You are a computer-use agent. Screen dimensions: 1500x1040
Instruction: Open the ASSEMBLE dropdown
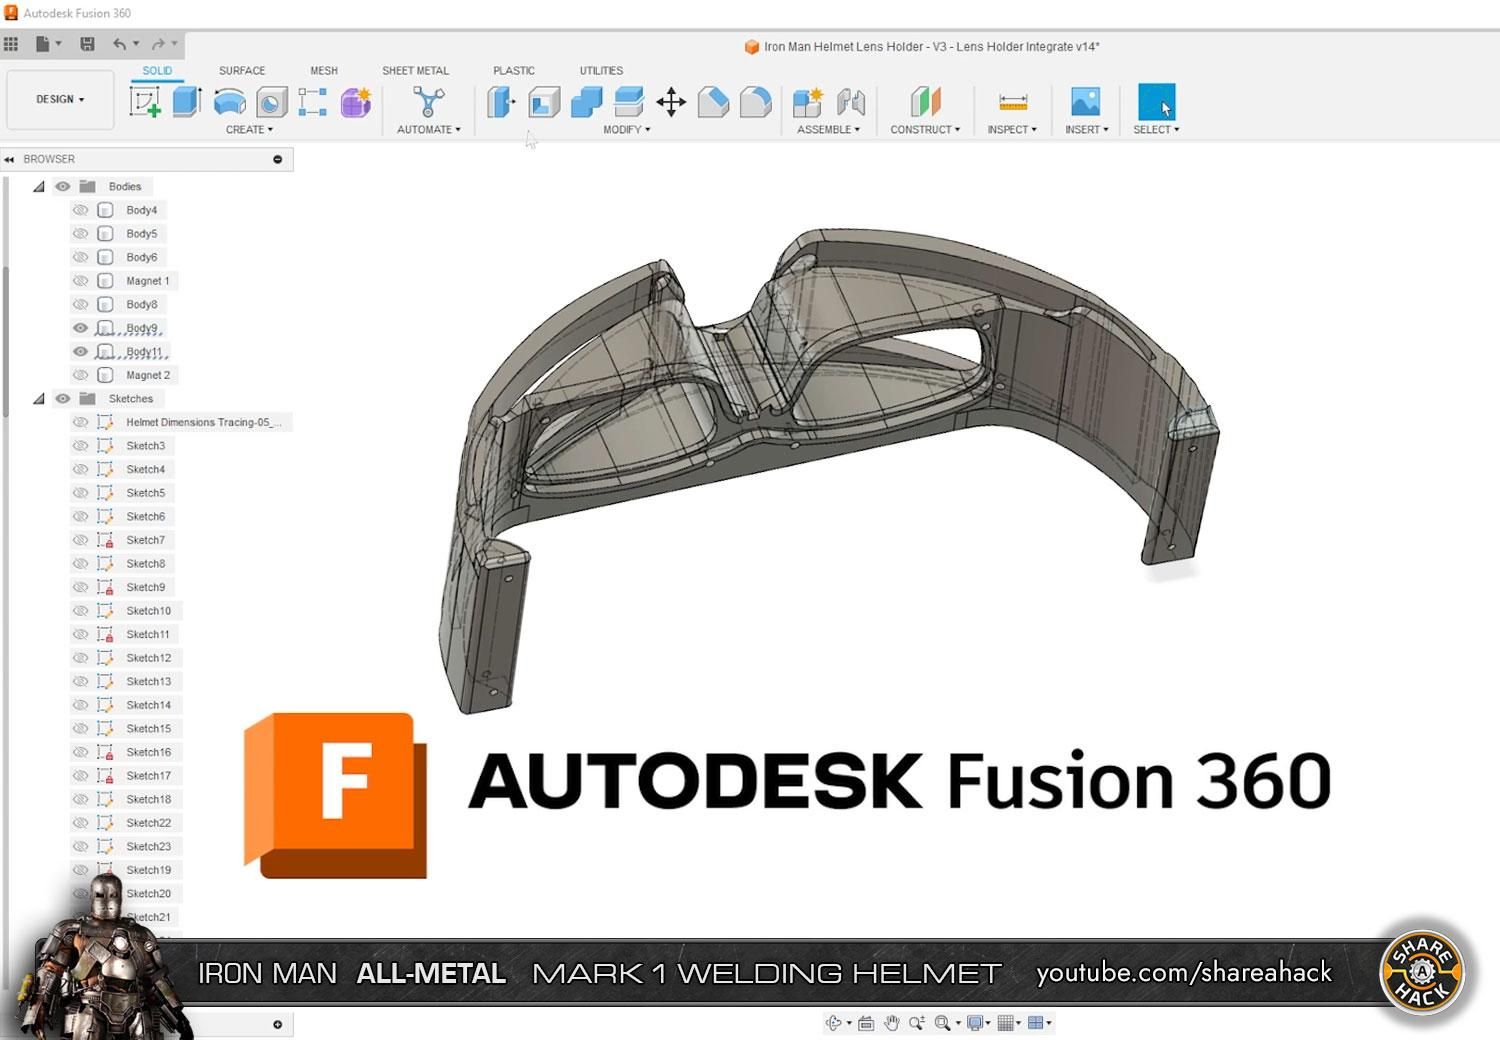[828, 130]
